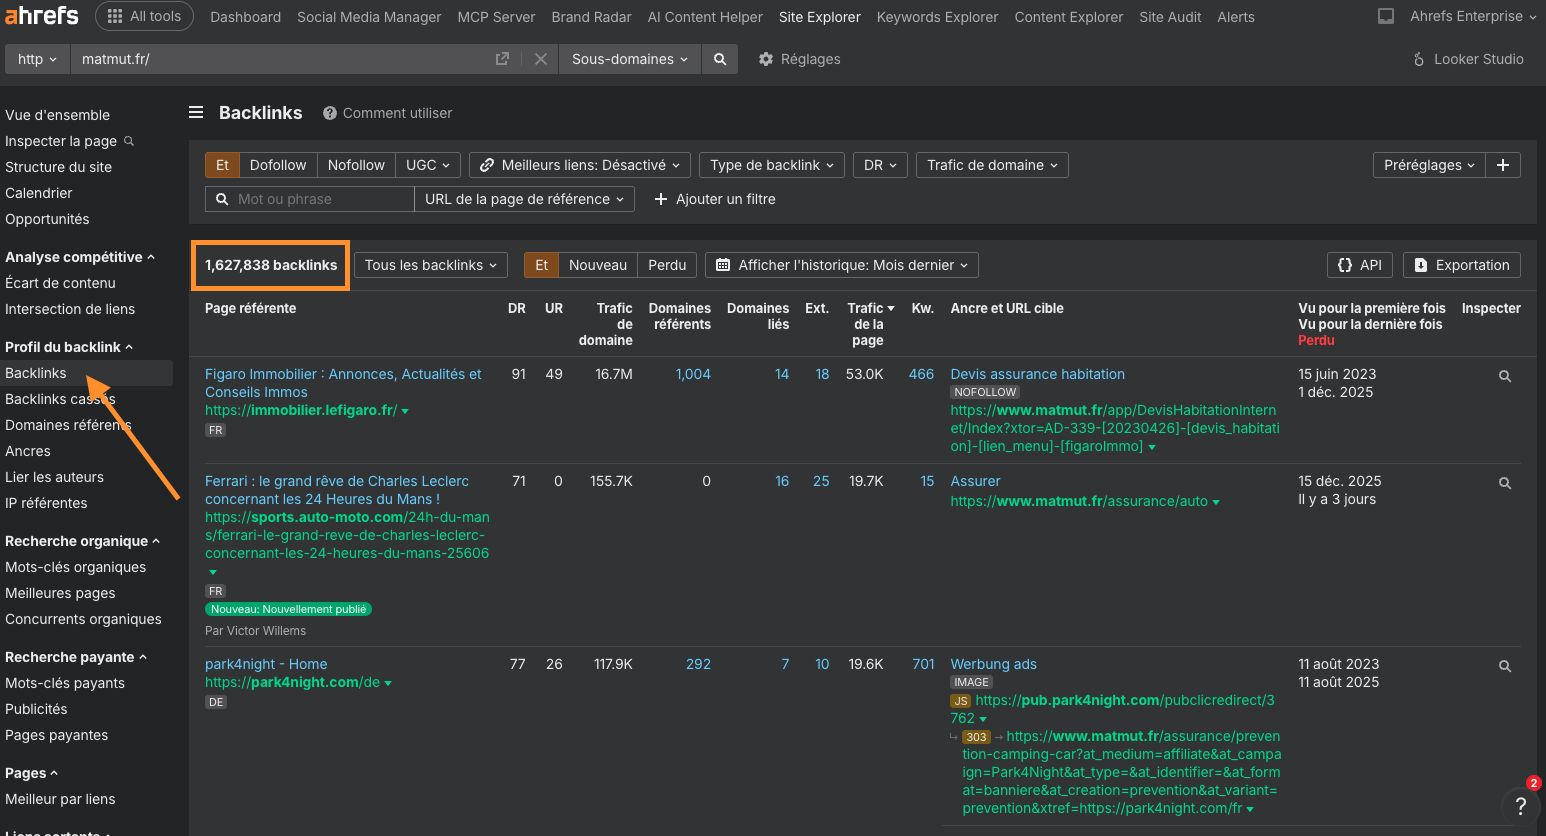The width and height of the screenshot is (1546, 836).
Task: Toggle the Nofollow filter
Action: coord(356,165)
